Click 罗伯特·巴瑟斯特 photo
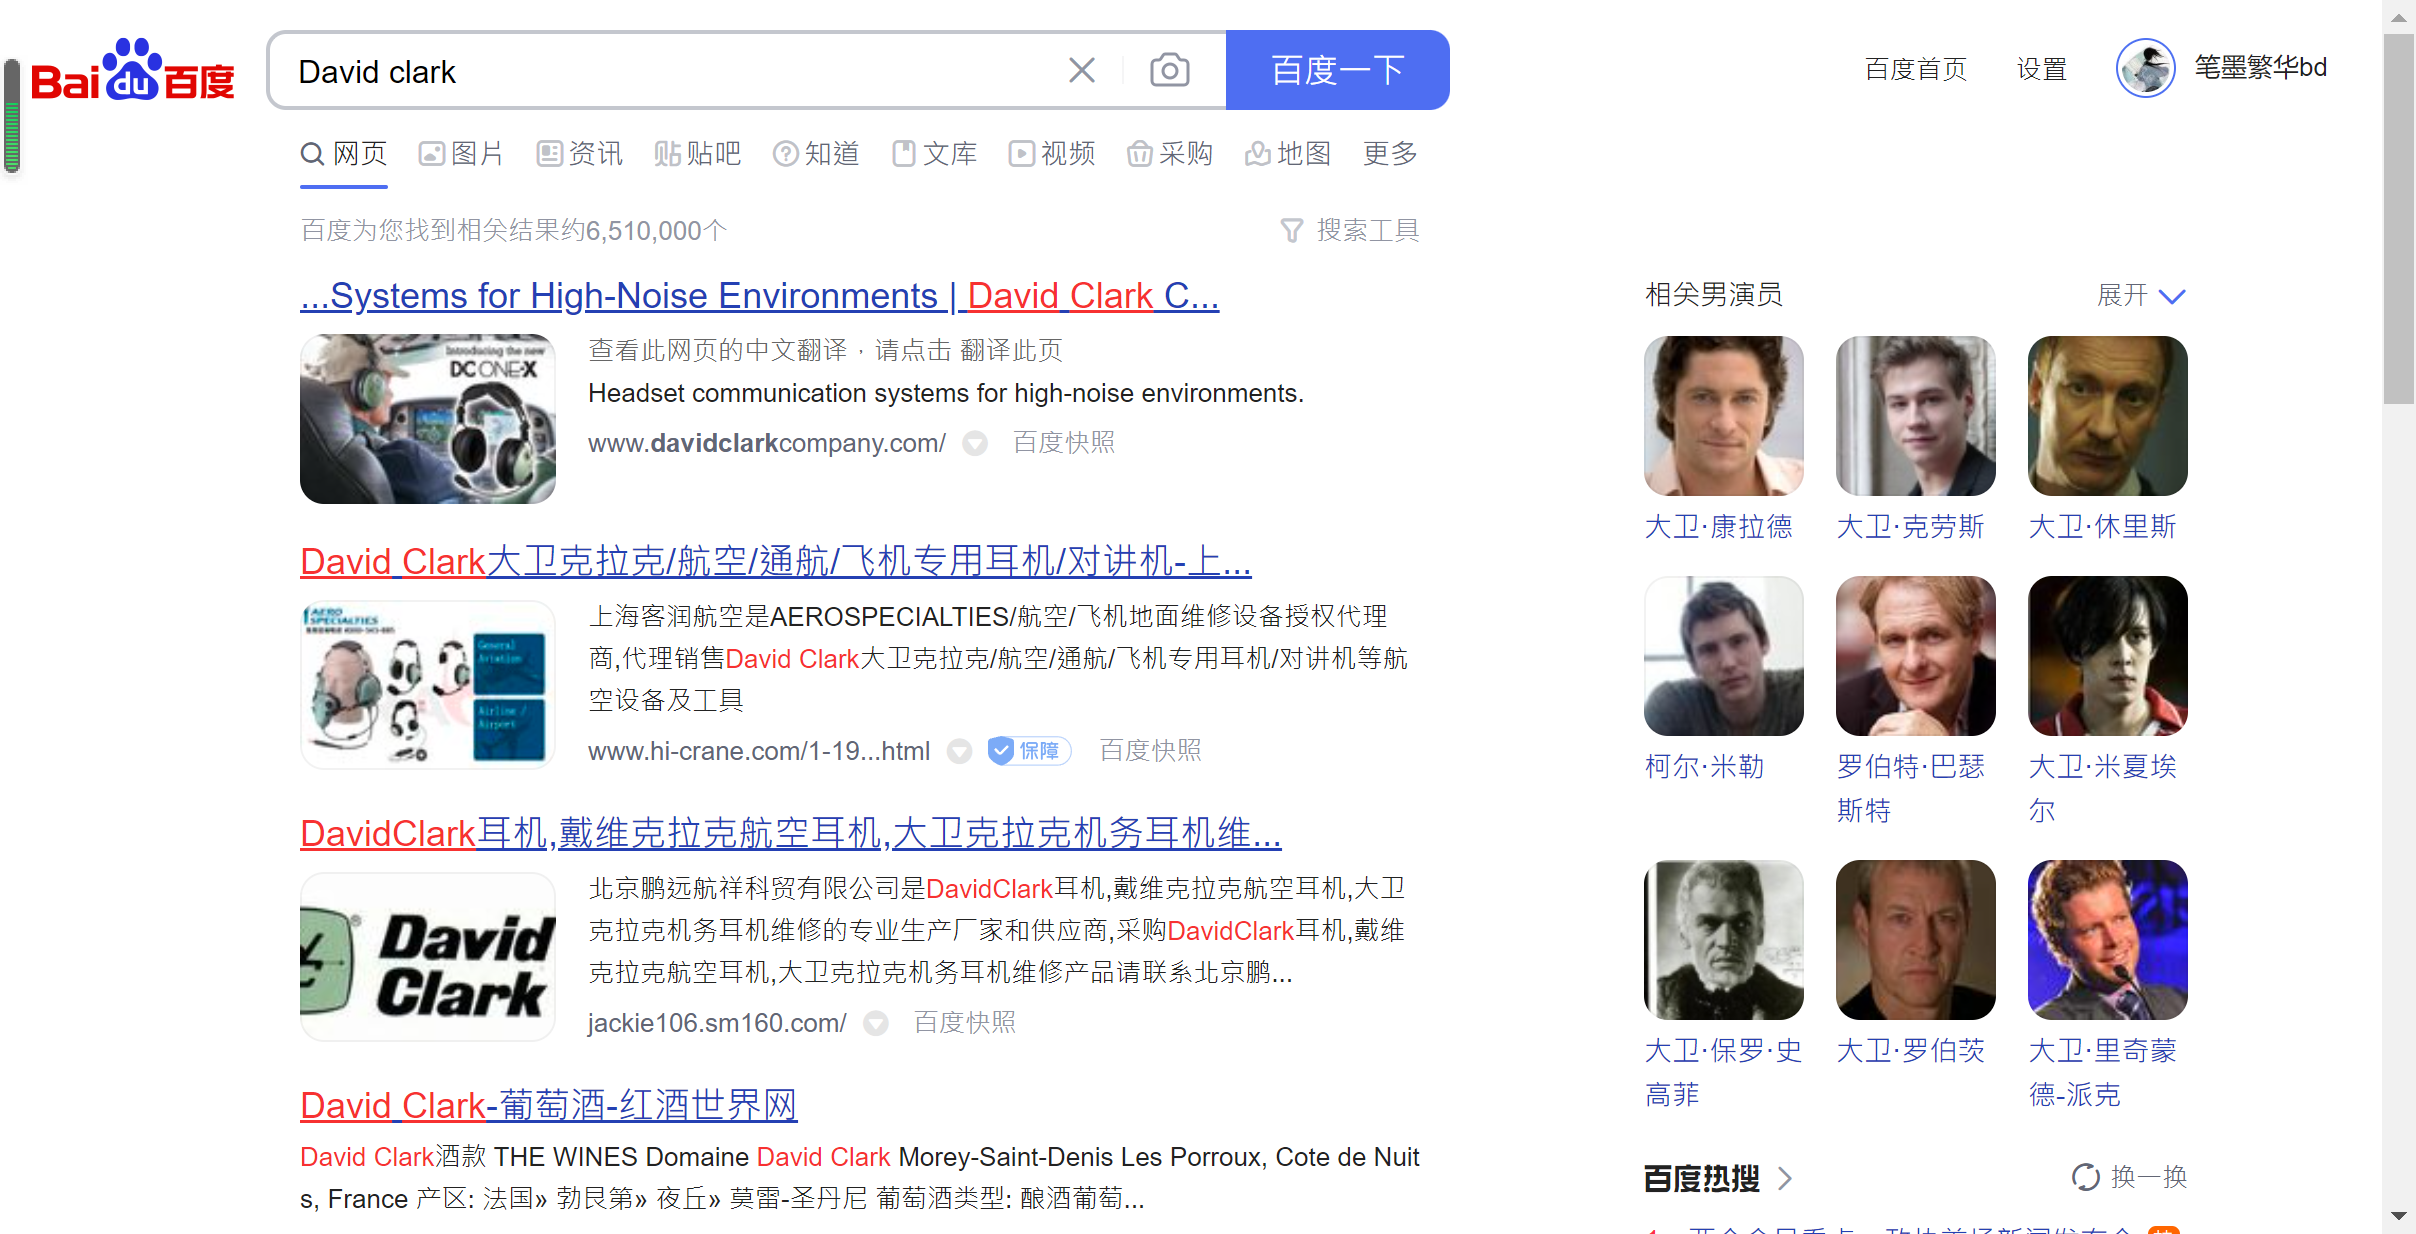This screenshot has width=2416, height=1234. point(1916,656)
